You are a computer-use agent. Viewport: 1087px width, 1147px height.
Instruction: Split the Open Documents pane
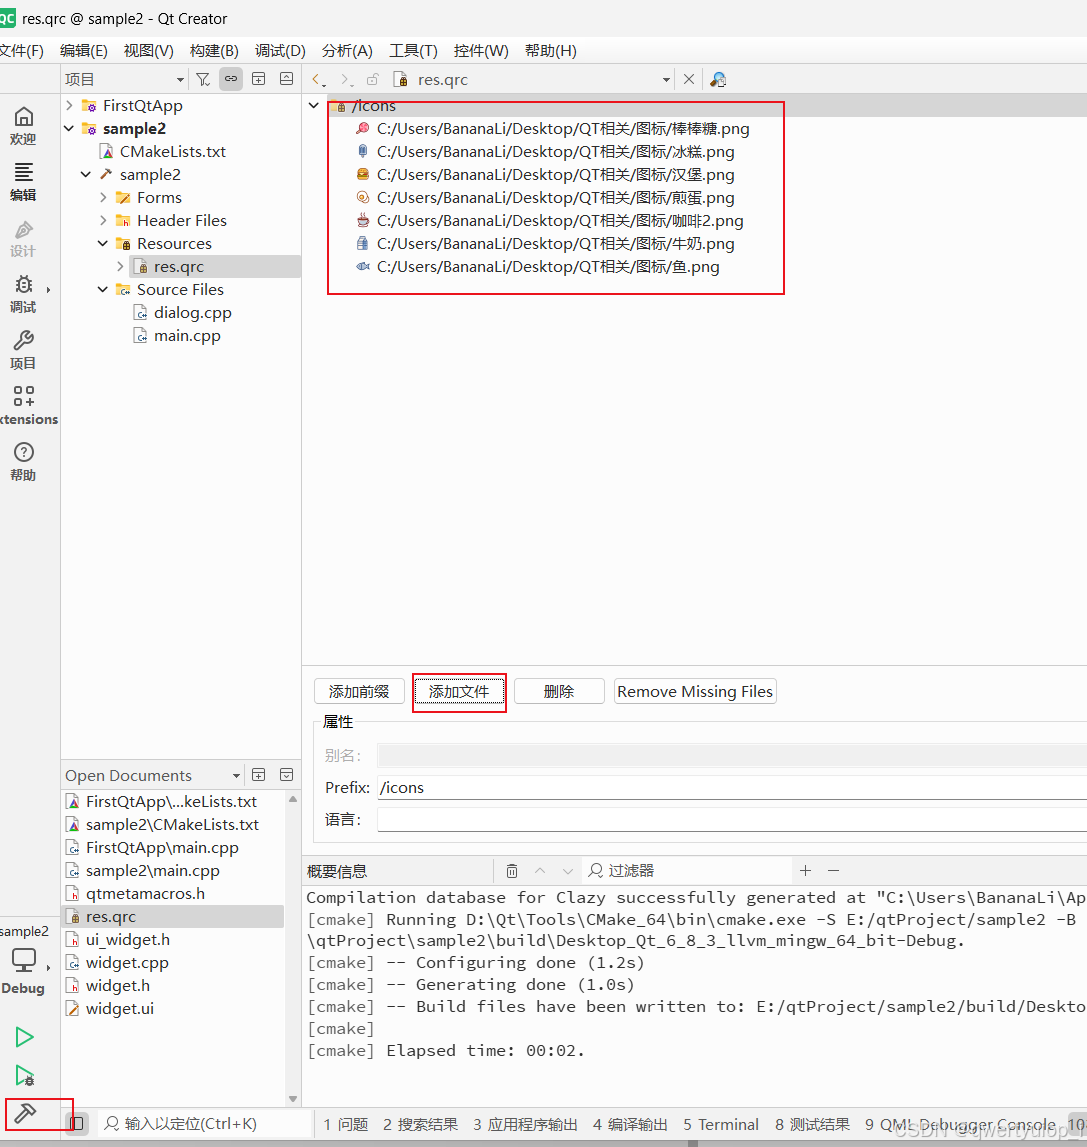click(x=258, y=775)
